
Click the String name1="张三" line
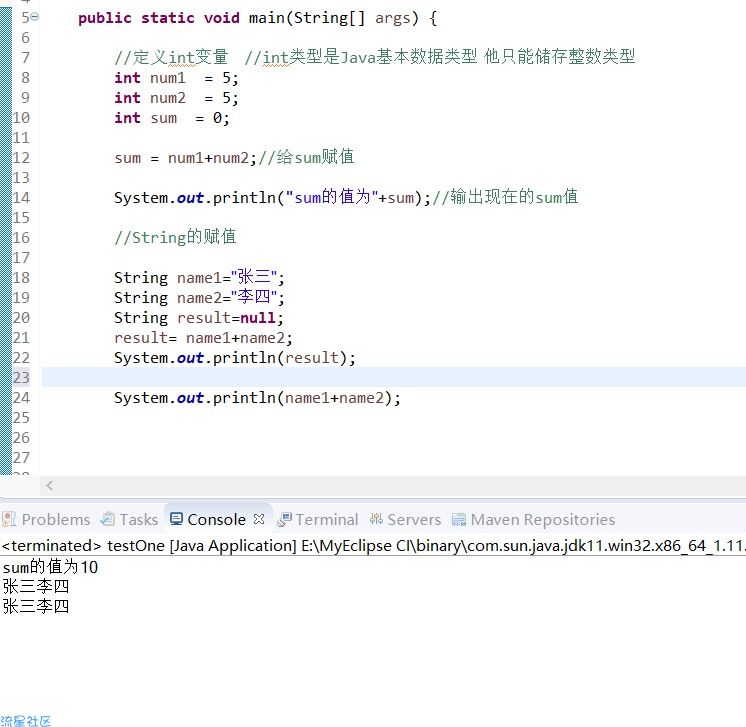[x=199, y=277]
